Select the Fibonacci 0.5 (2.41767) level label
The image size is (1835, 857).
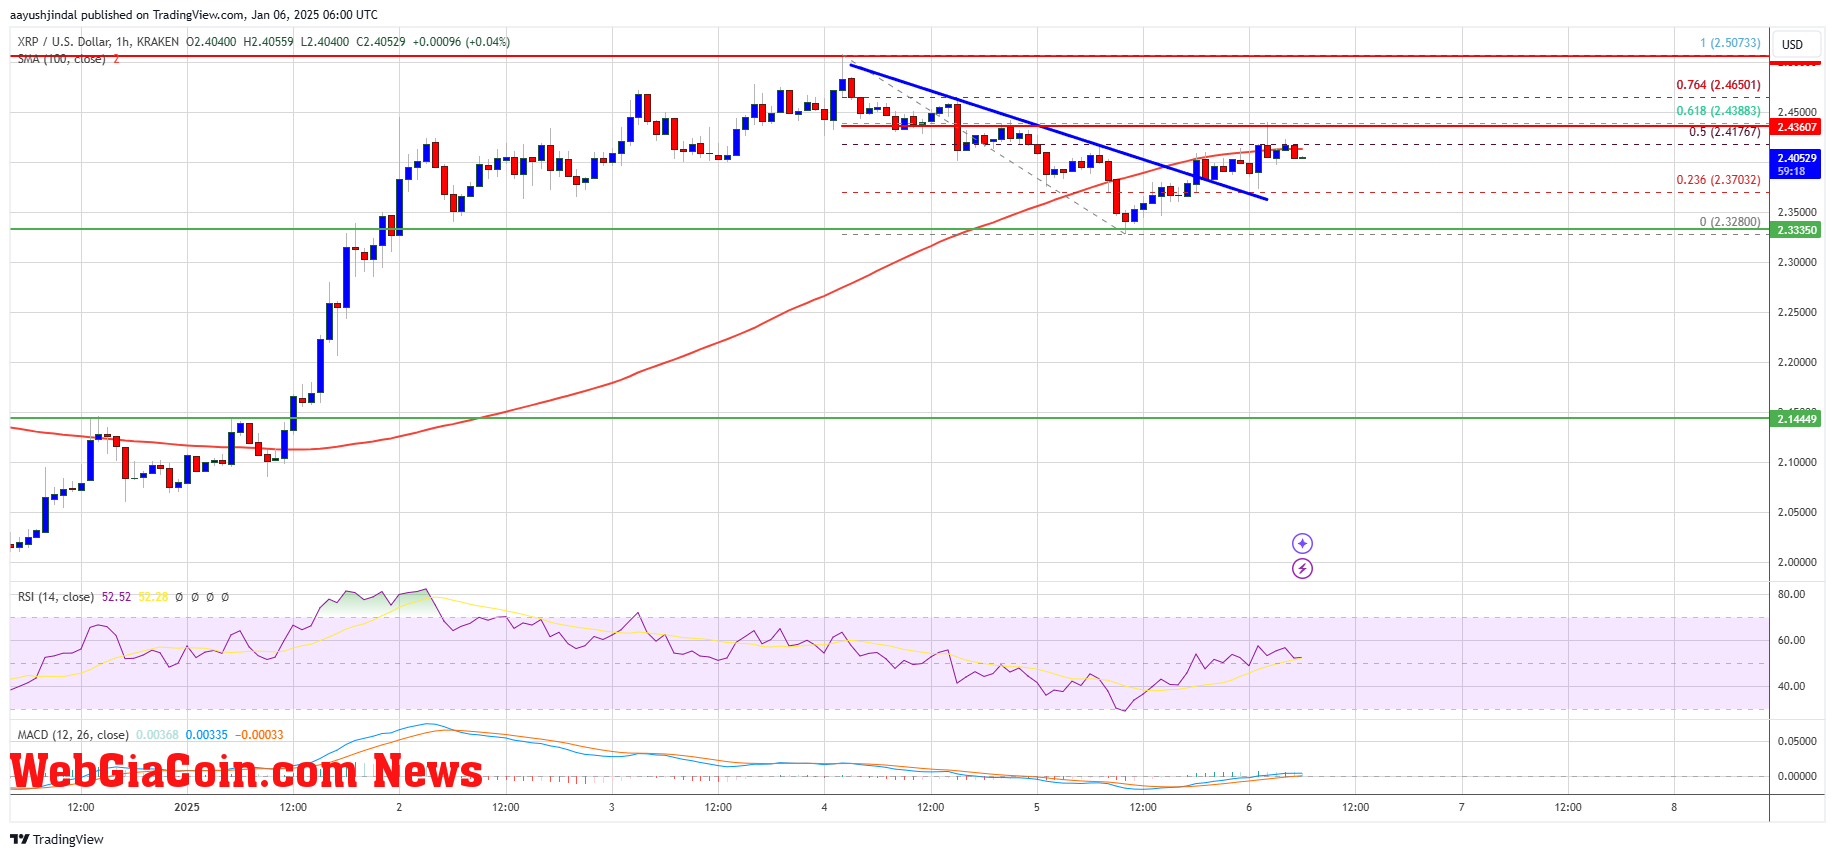click(x=1725, y=132)
